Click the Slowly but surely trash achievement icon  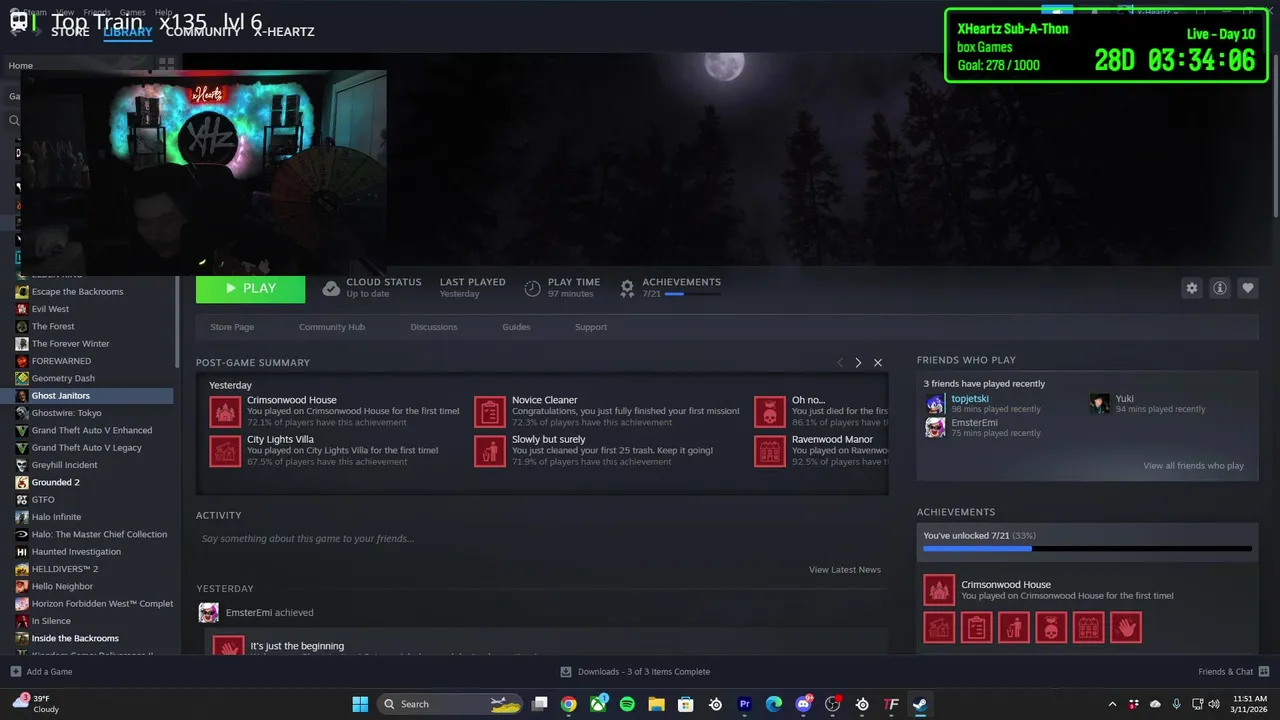(x=489, y=451)
